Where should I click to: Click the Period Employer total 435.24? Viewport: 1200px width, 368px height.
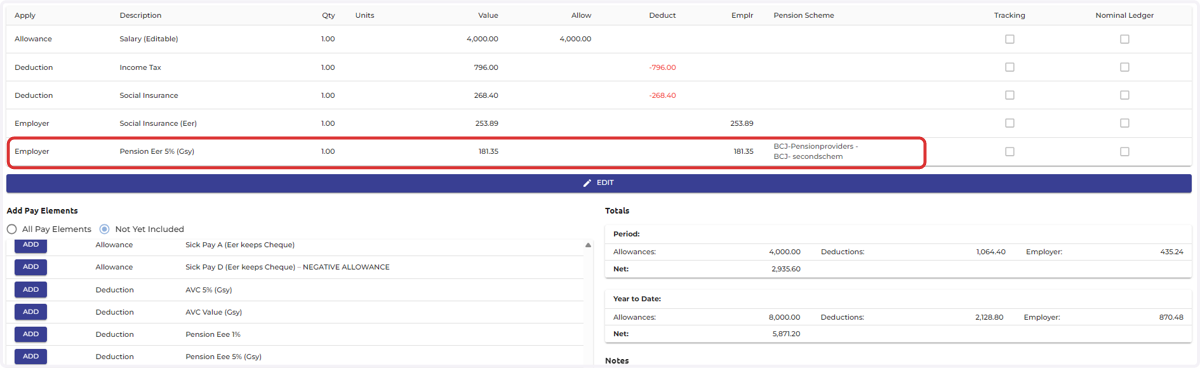[x=1172, y=252]
